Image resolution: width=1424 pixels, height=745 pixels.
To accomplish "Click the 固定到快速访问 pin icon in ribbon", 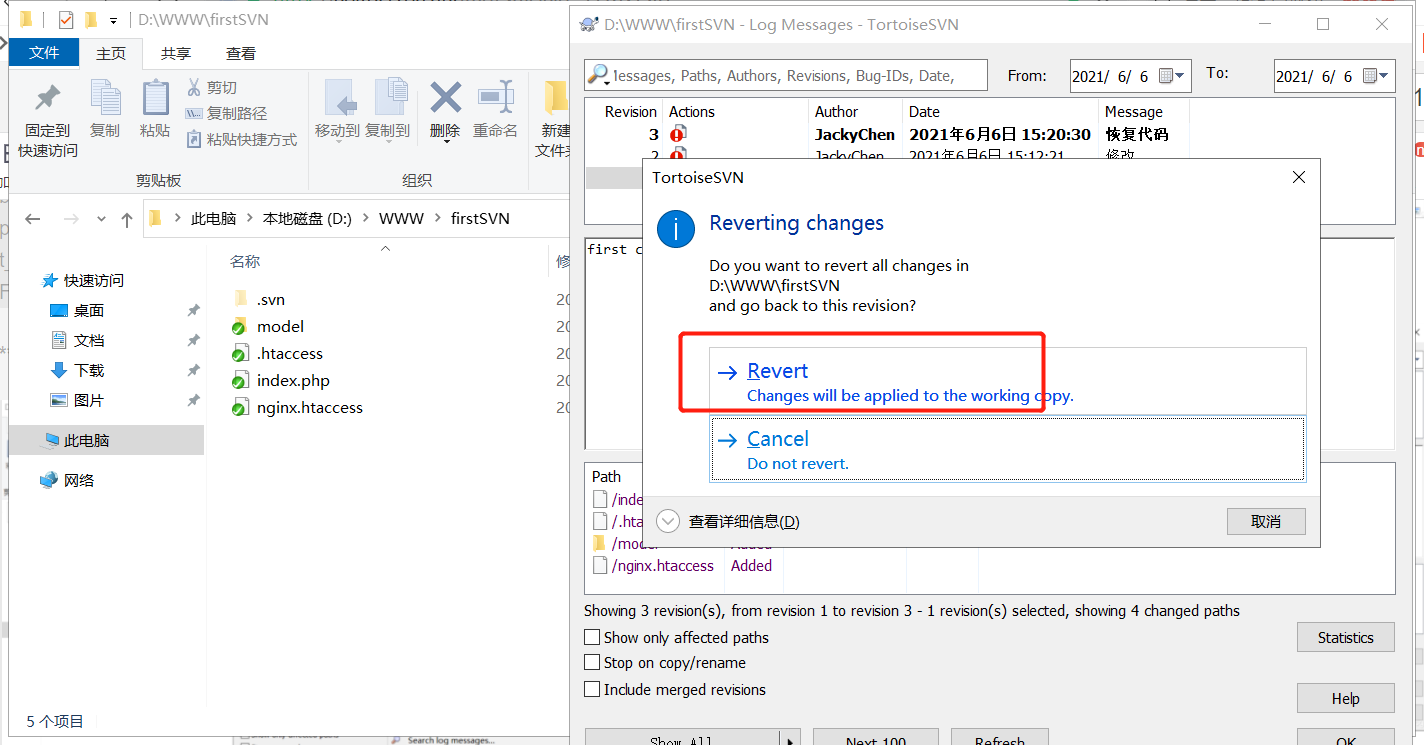I will click(47, 98).
